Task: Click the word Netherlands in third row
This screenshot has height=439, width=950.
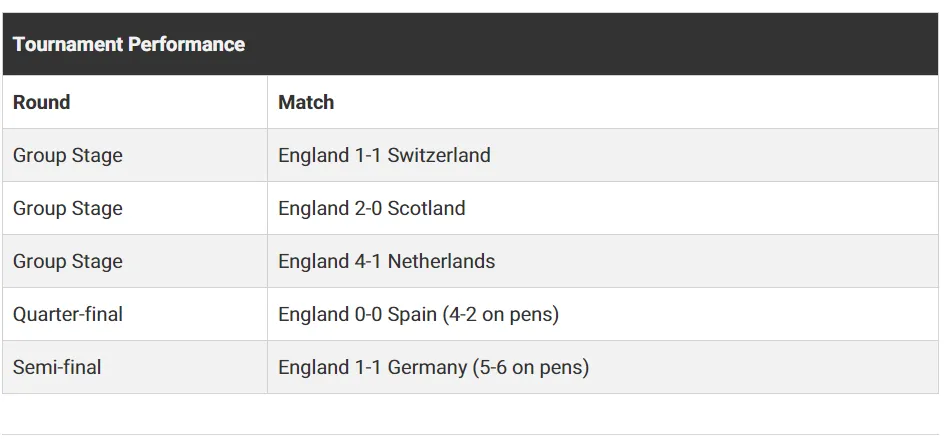Action: pos(441,261)
